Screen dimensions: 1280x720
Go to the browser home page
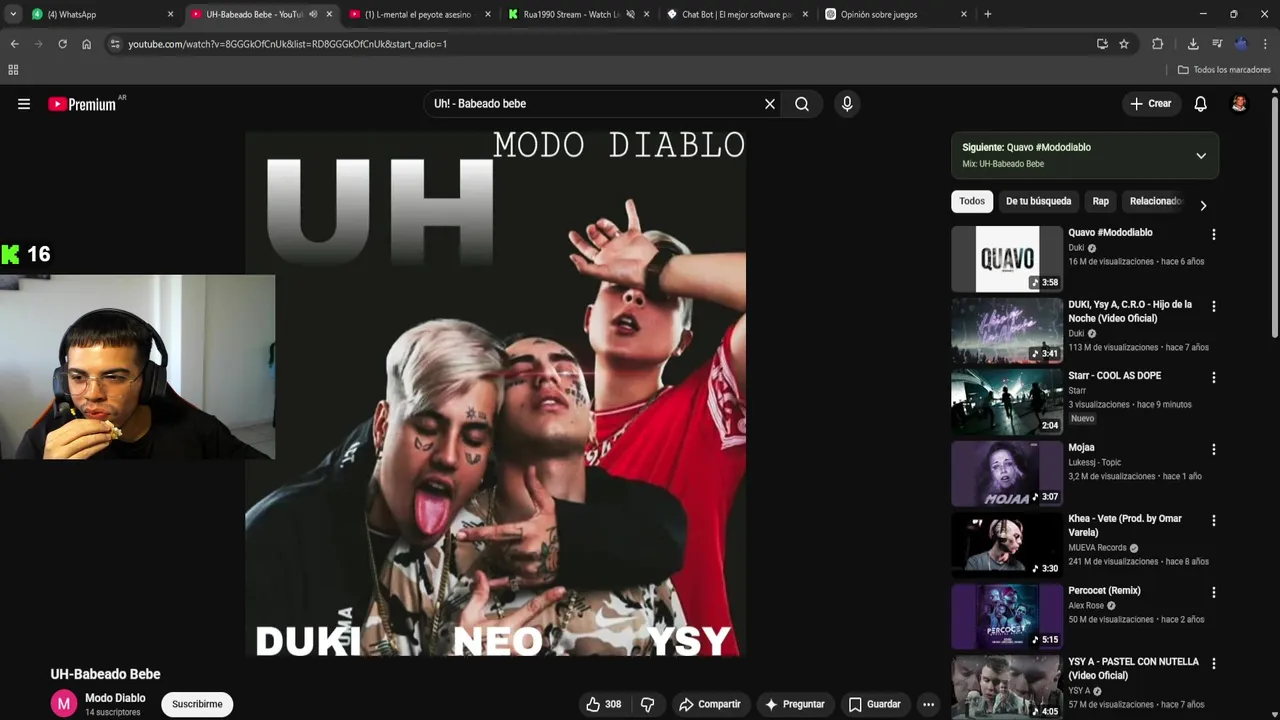coord(86,44)
